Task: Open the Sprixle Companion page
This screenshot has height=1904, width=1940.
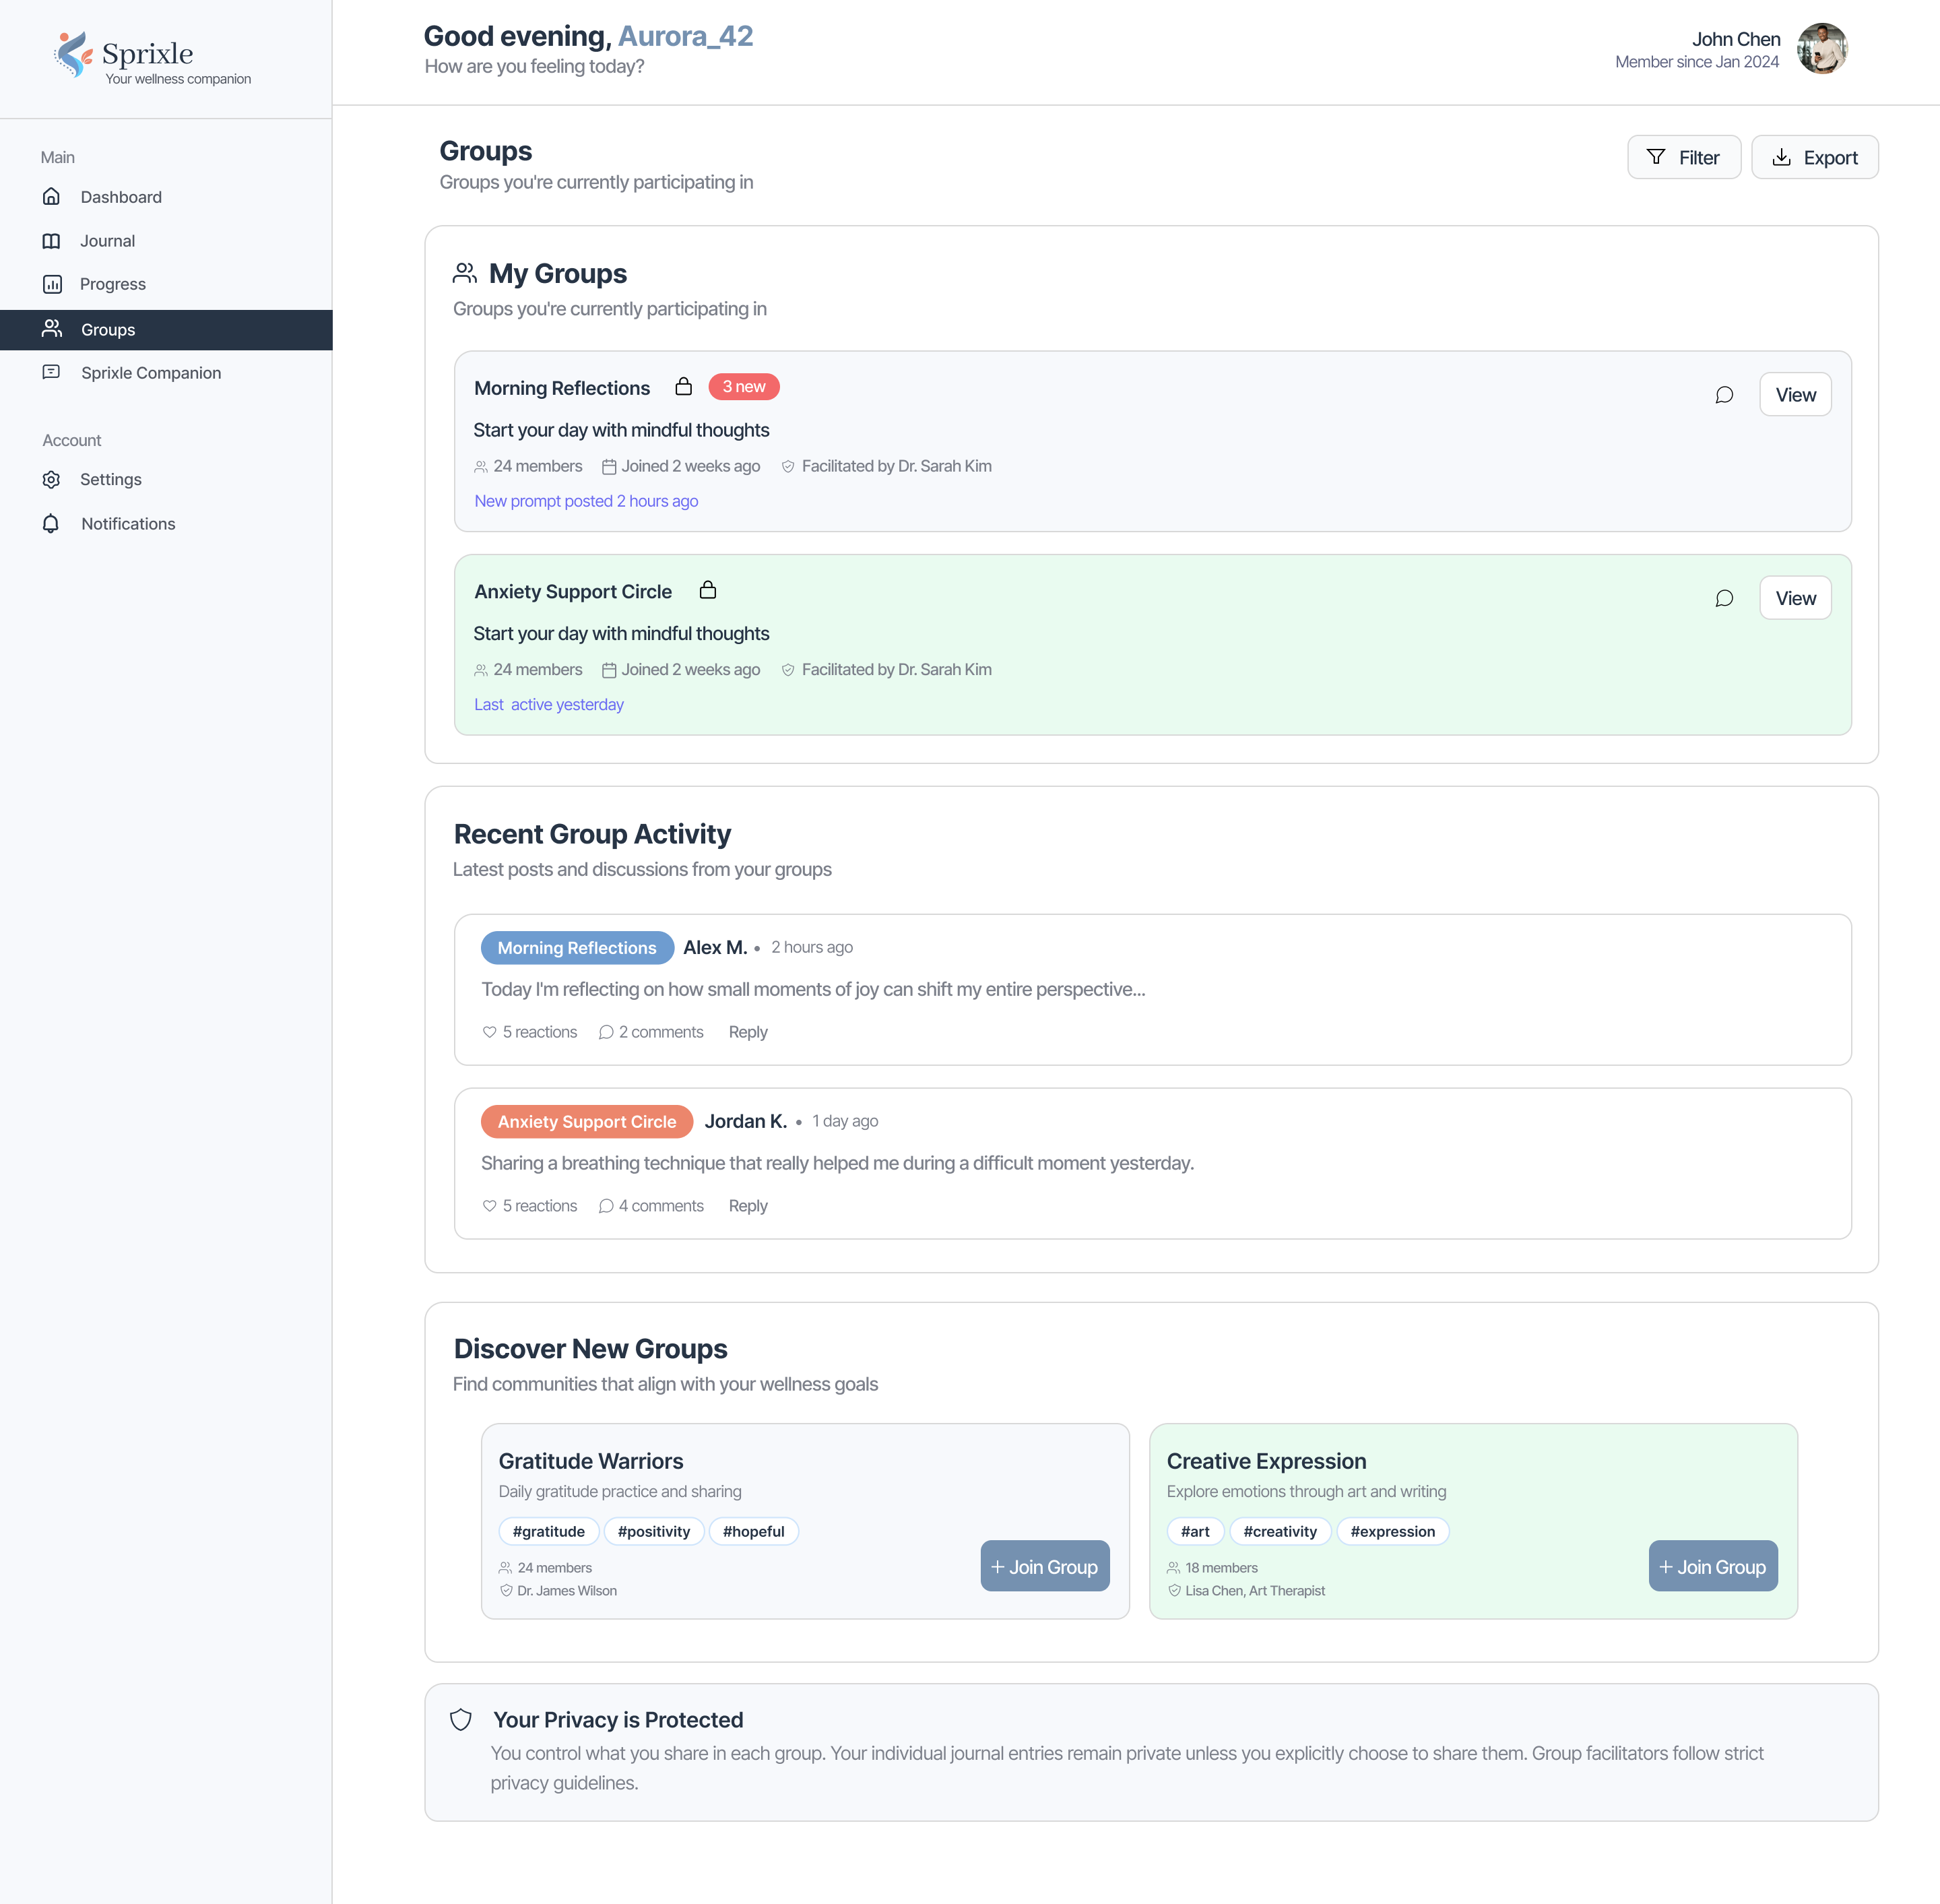Action: pyautogui.click(x=150, y=373)
